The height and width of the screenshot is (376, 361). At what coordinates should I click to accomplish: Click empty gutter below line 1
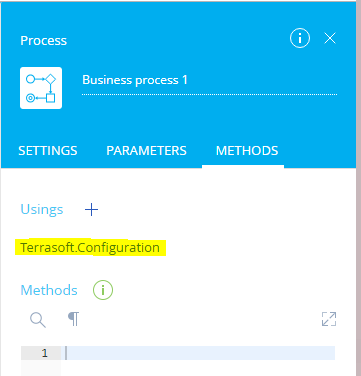tap(41, 368)
